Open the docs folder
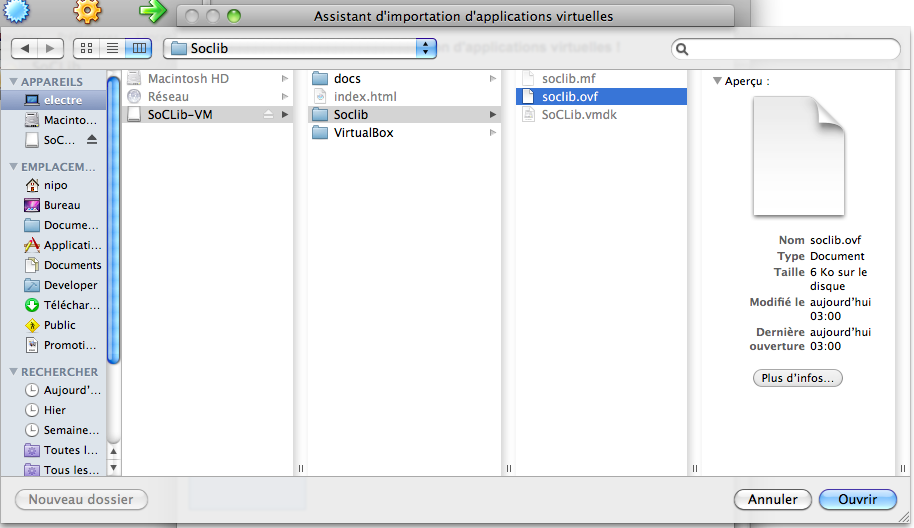Screen dimensions: 914x528 coord(404,79)
